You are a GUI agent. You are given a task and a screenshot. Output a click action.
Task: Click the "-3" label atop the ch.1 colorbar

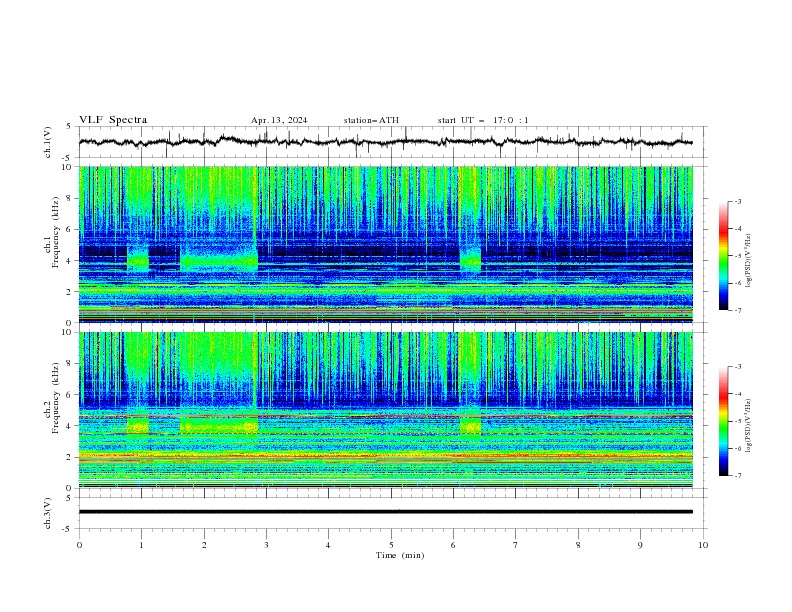(737, 201)
